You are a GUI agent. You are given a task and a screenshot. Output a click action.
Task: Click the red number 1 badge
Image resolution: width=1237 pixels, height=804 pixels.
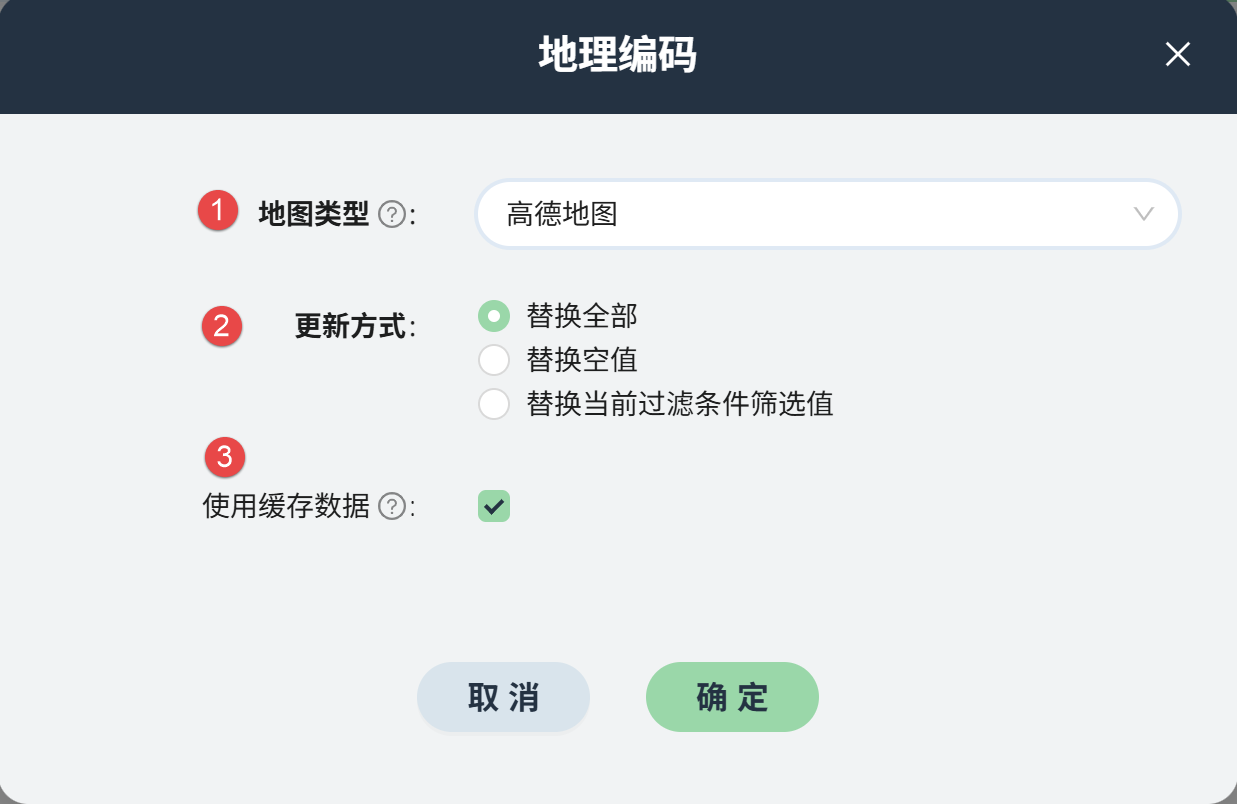click(217, 211)
